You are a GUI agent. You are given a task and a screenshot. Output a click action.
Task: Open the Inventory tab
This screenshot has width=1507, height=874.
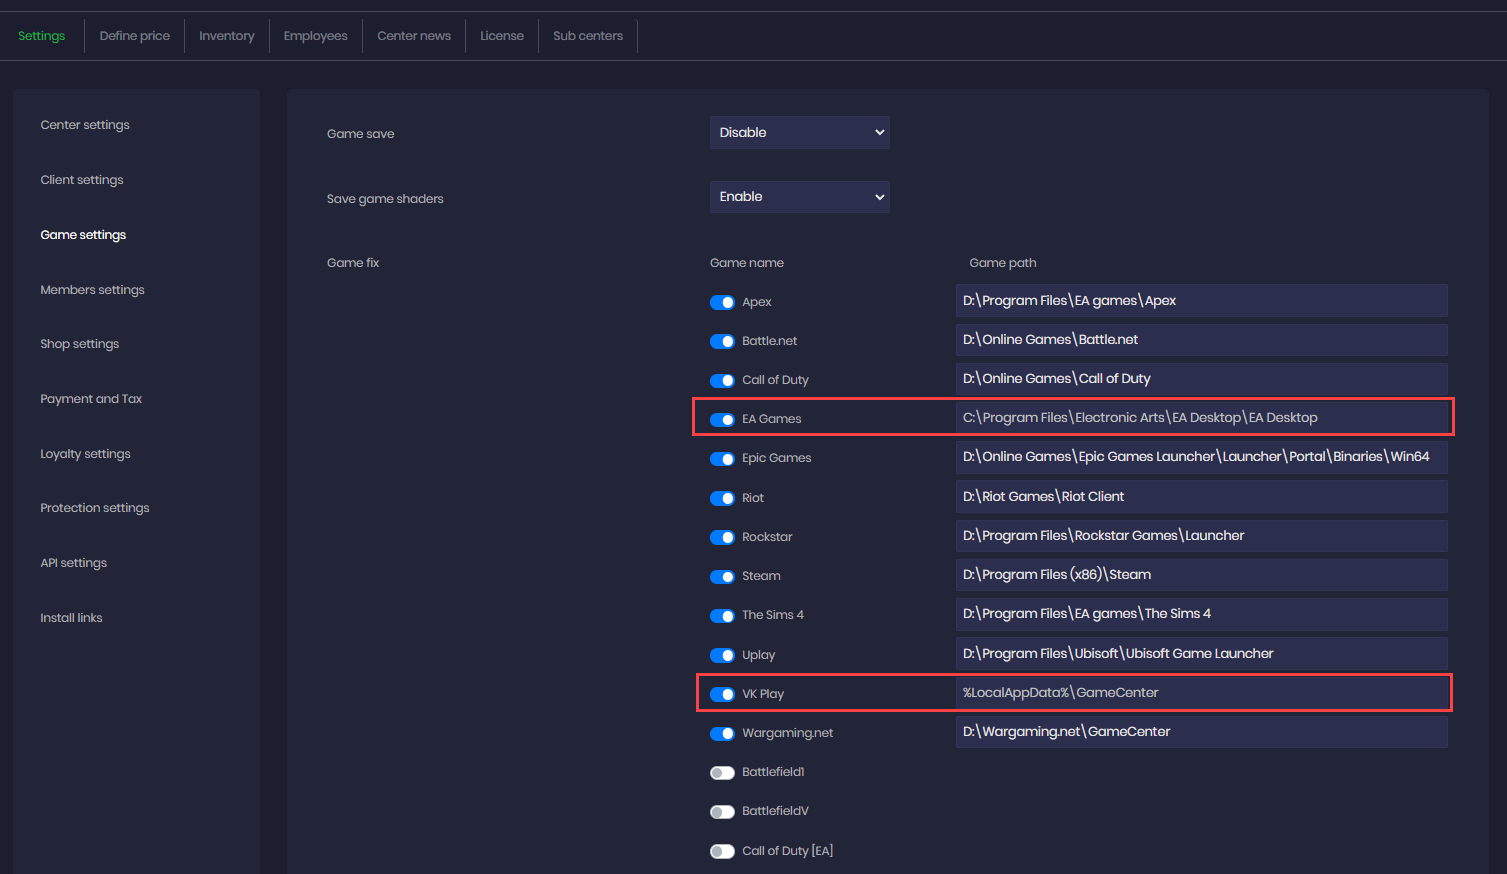pos(227,36)
